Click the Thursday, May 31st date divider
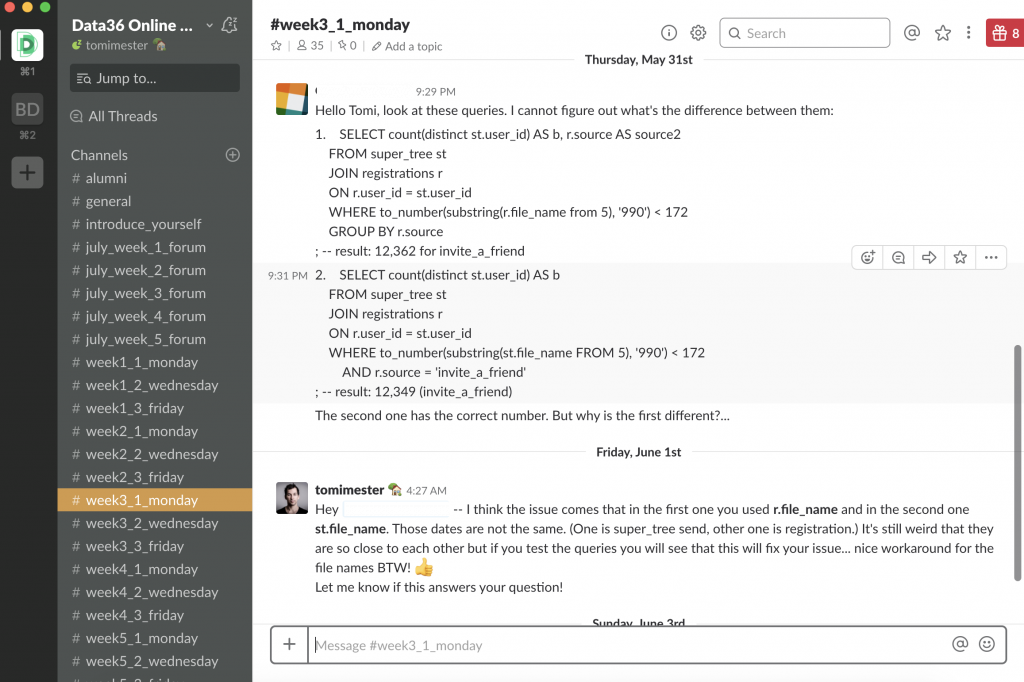The height and width of the screenshot is (682, 1024). (639, 59)
